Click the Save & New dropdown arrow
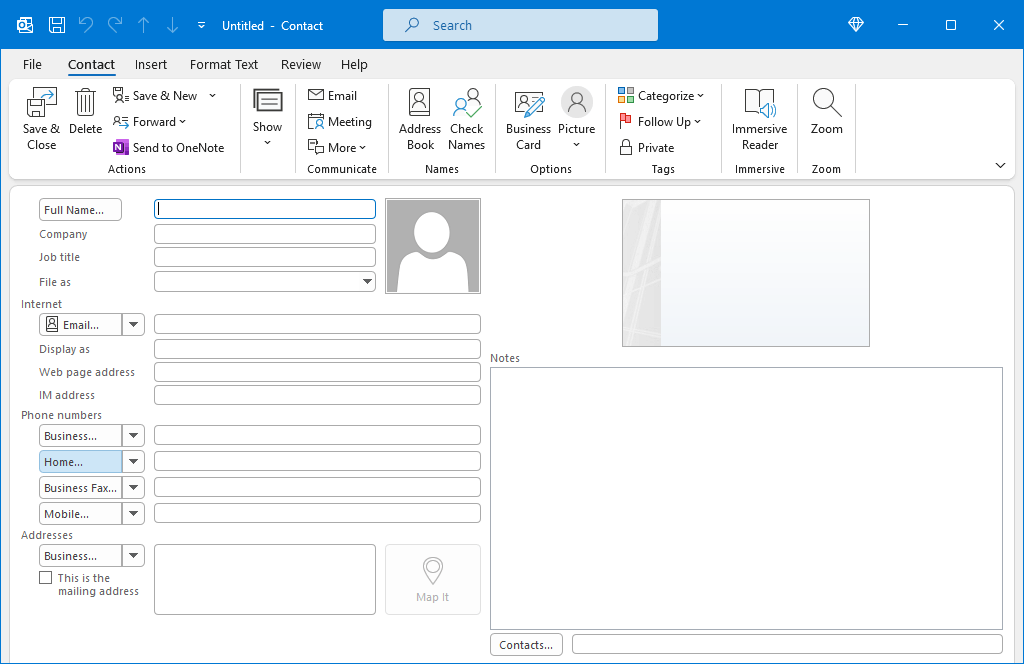The height and width of the screenshot is (664, 1024). (213, 95)
